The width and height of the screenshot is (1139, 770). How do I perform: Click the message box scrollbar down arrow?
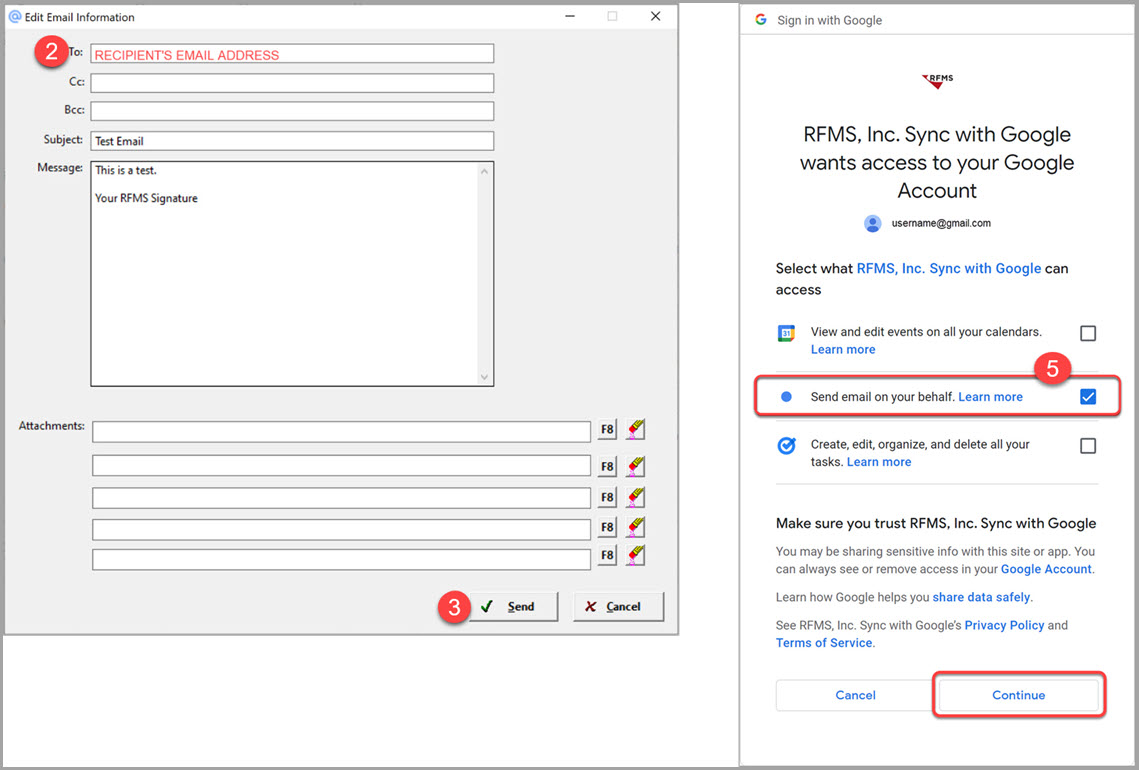pos(485,377)
